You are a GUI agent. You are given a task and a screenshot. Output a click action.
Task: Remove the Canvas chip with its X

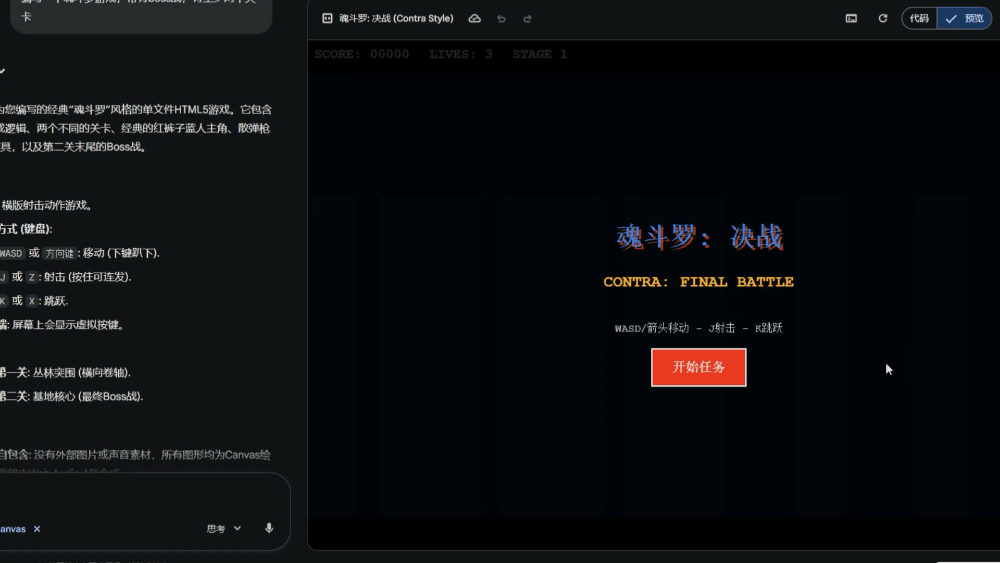pos(37,529)
